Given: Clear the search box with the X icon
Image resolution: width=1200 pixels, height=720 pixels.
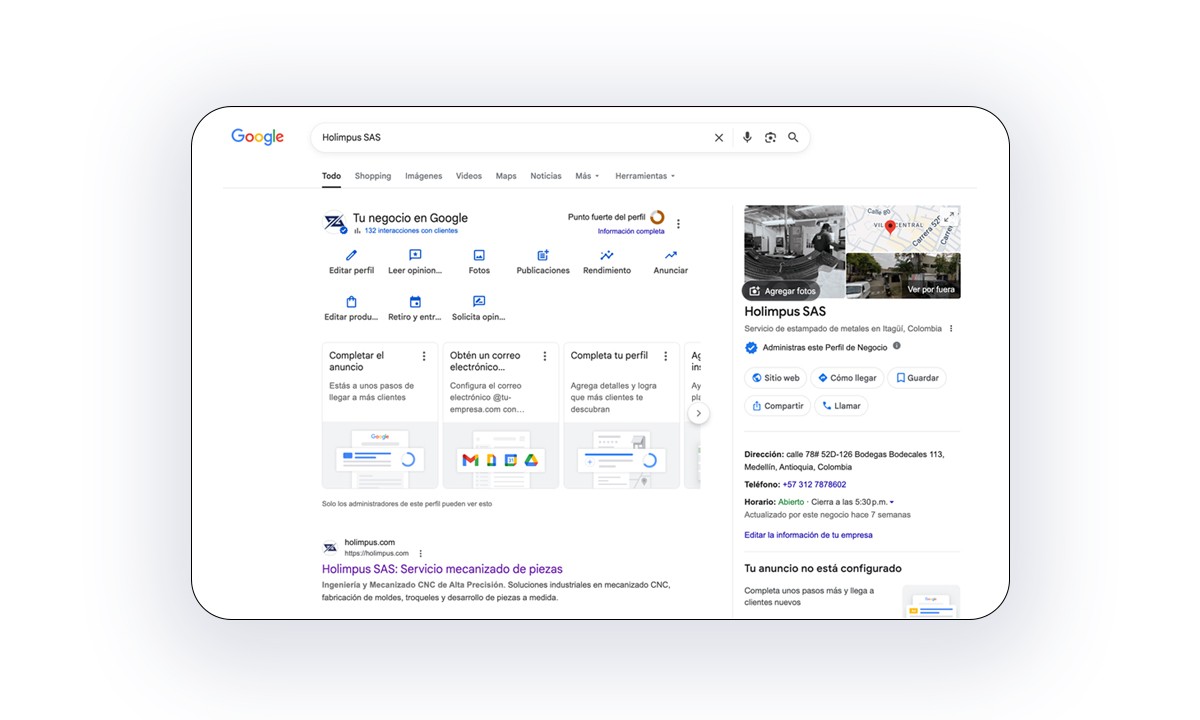Looking at the screenshot, I should [x=718, y=138].
